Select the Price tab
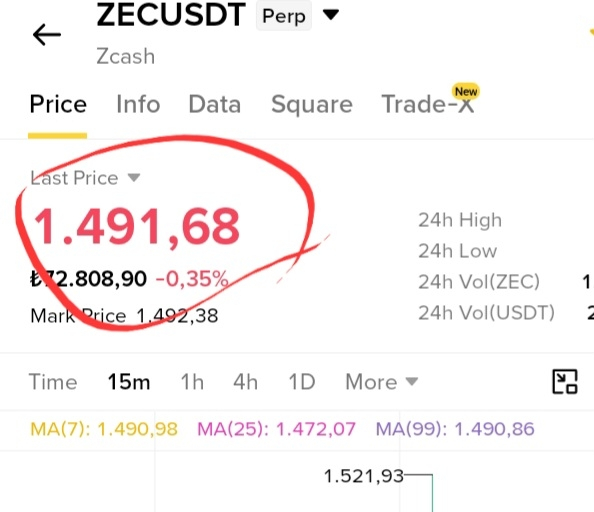 click(58, 104)
